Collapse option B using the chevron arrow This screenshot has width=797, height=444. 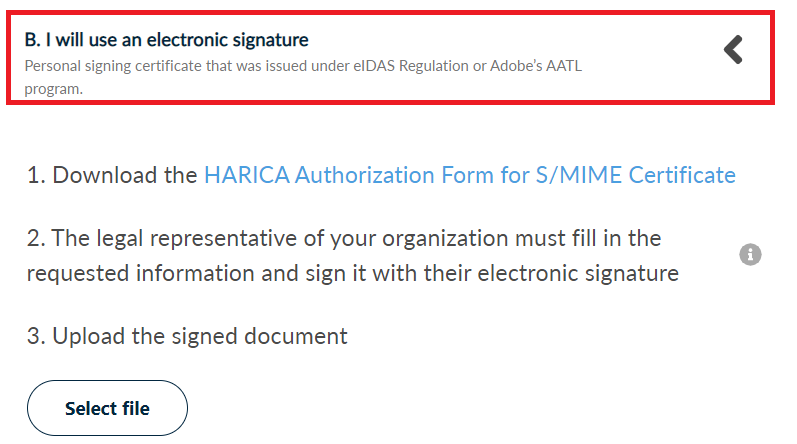(x=733, y=50)
